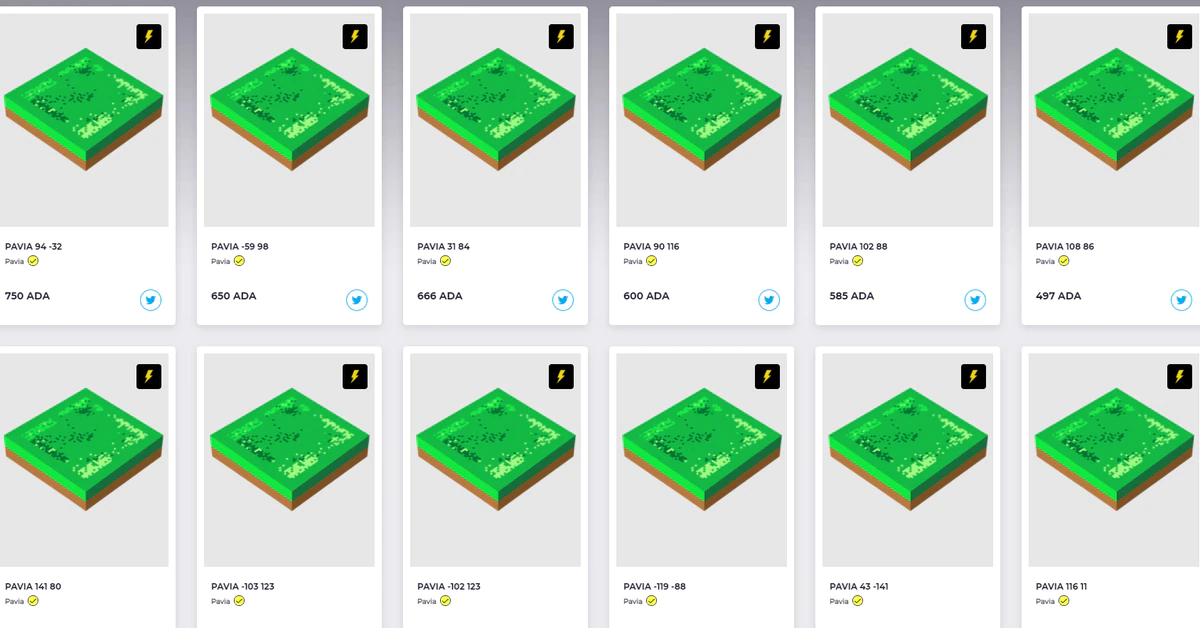Image resolution: width=1200 pixels, height=628 pixels.
Task: Click the 497 ADA price on PAVIA 108 86
Action: pos(1058,296)
